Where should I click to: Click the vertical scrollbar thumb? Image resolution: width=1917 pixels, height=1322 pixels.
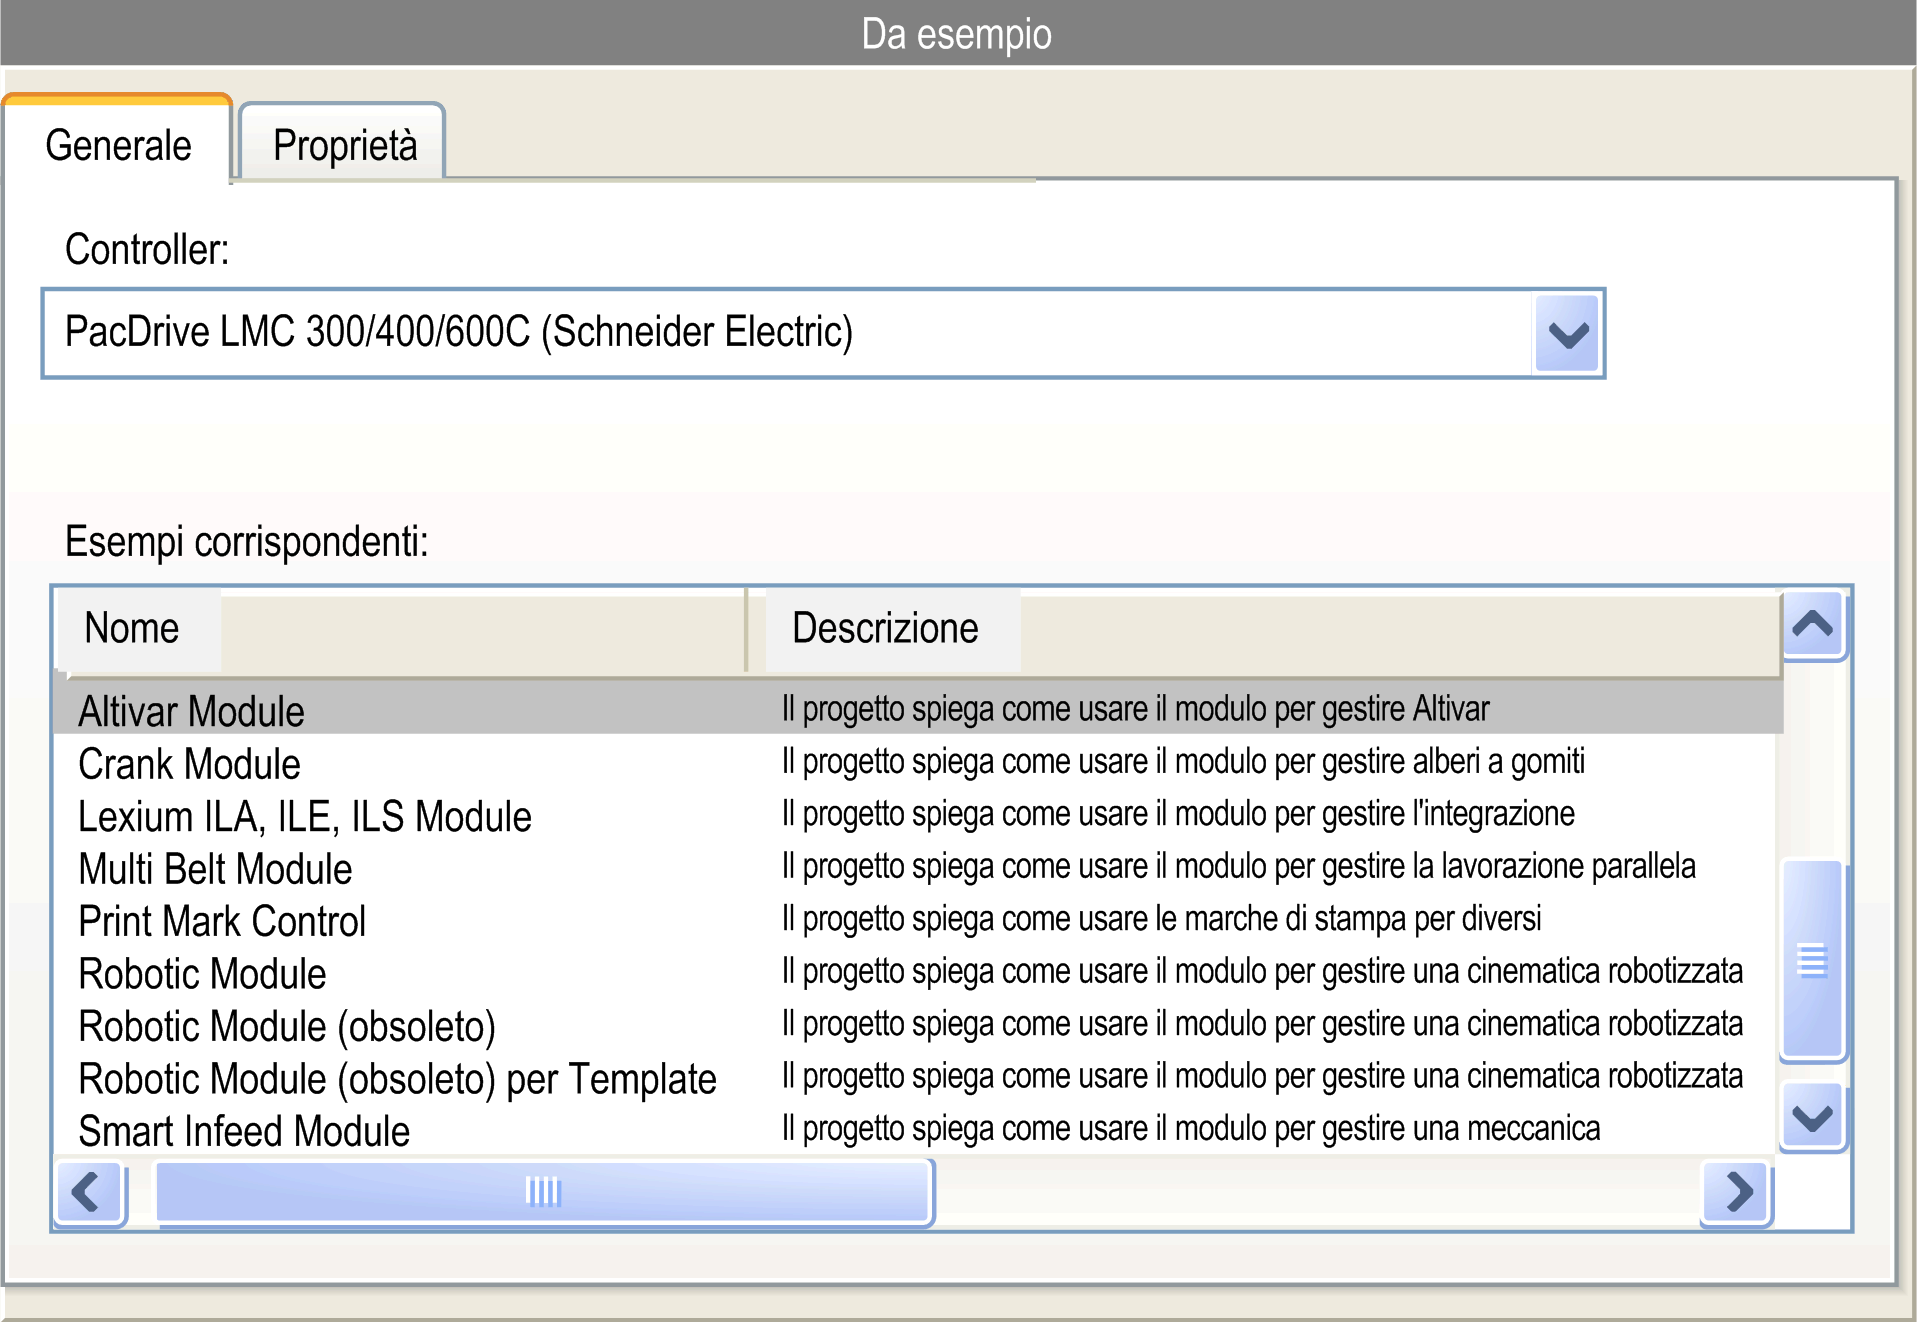click(x=1813, y=960)
